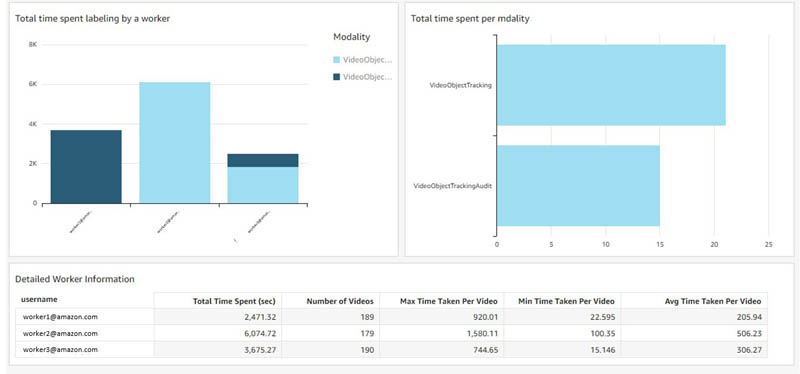This screenshot has height=374, width=800.
Task: Select the solid dark blue worker bar
Action: click(x=86, y=167)
